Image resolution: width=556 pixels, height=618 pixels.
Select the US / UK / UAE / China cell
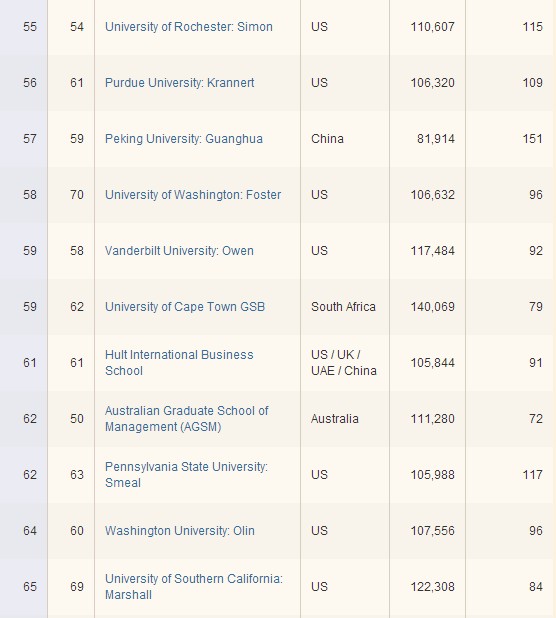pos(344,363)
